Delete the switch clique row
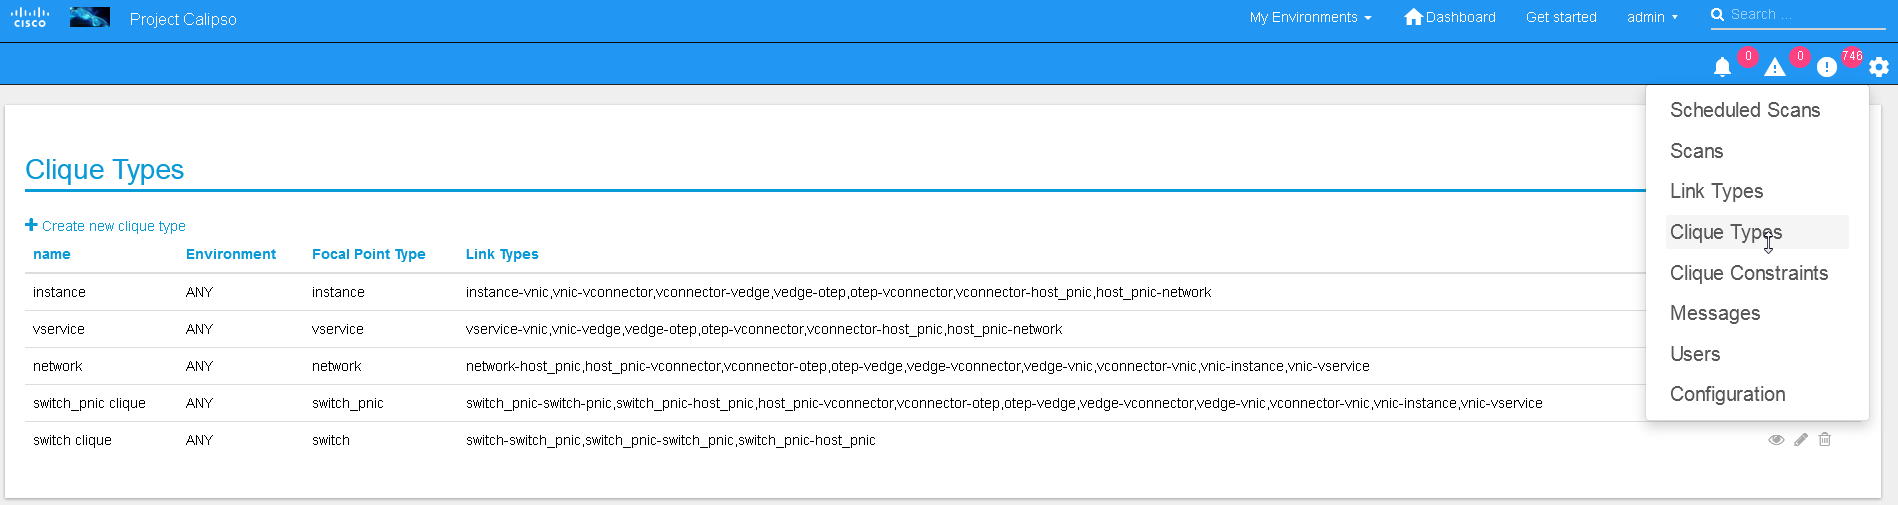 [1825, 440]
